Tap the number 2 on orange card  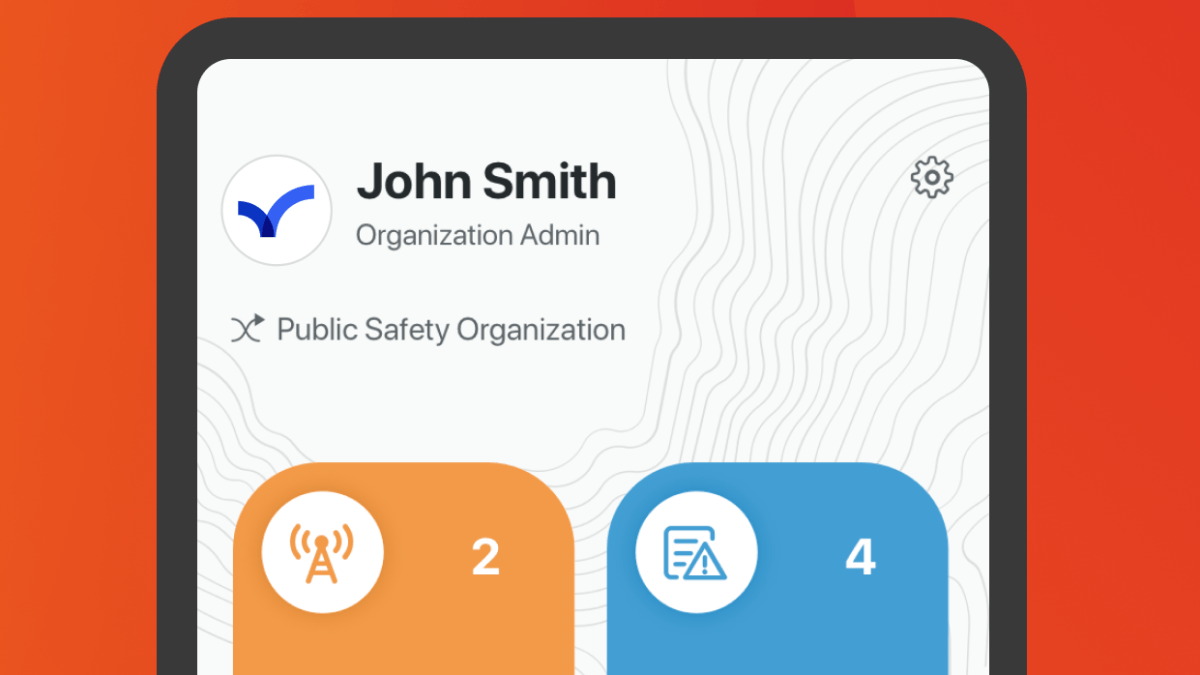[x=485, y=557]
